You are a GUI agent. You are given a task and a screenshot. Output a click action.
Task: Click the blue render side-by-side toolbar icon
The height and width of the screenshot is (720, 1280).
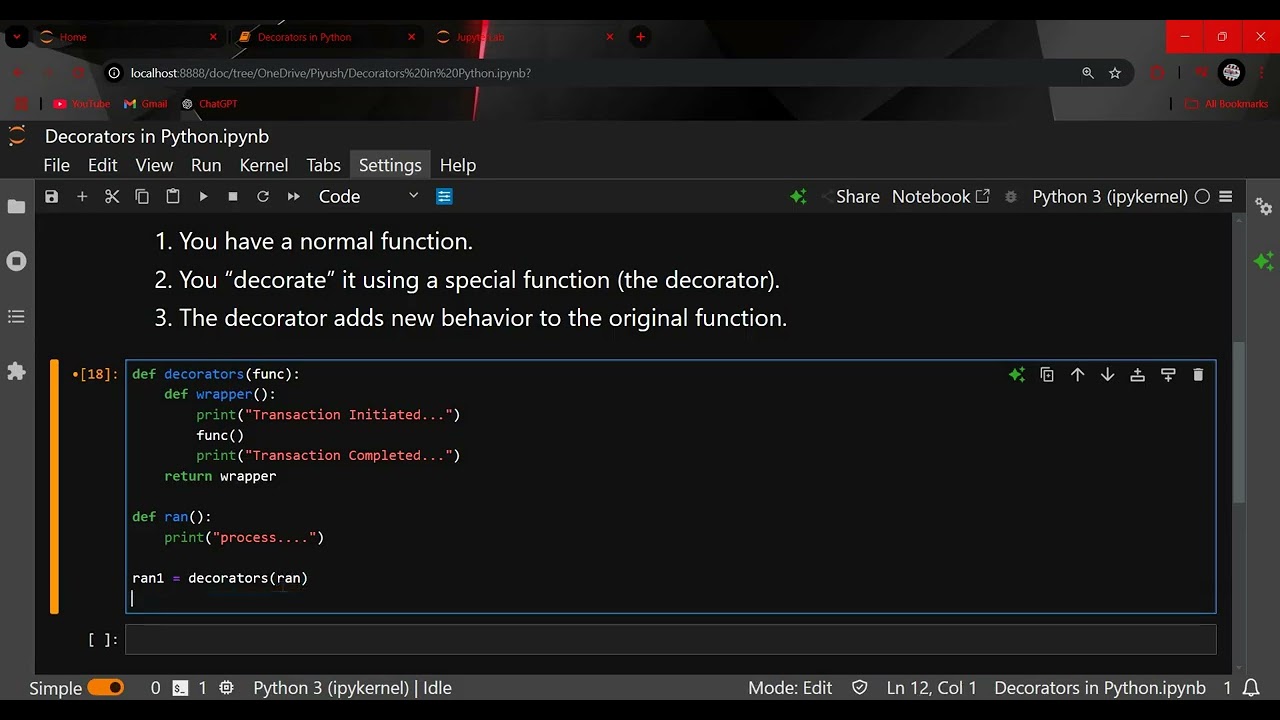pos(445,197)
